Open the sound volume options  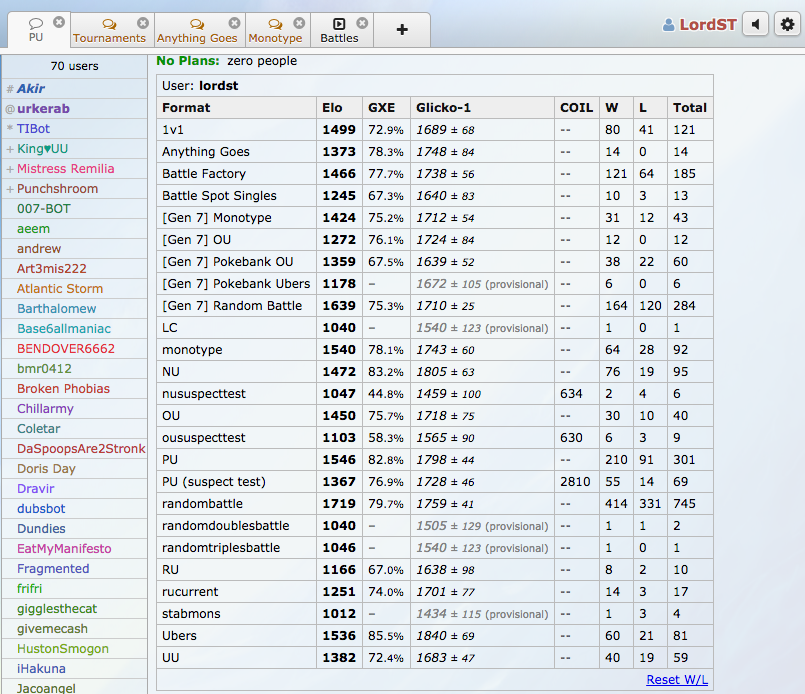pos(755,25)
